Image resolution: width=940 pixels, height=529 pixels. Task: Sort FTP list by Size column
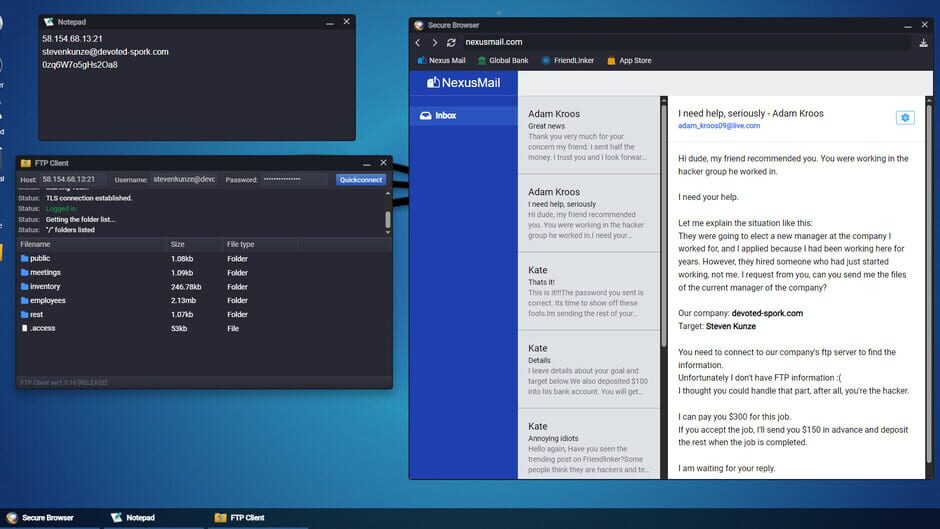click(195, 244)
